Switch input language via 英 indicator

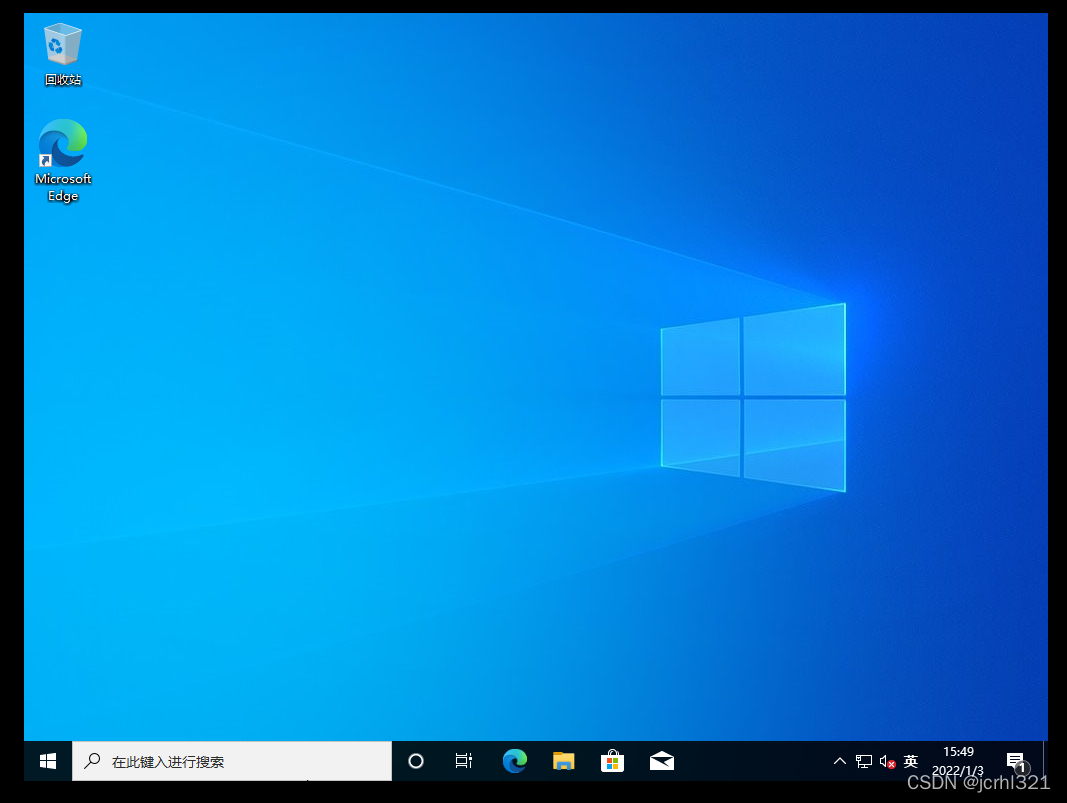(910, 761)
